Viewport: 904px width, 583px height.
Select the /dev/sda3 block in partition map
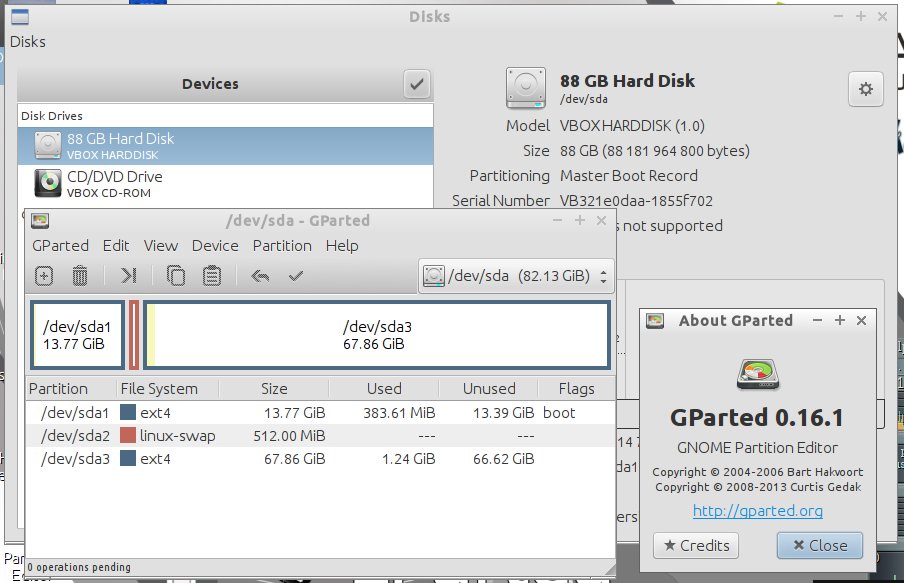pyautogui.click(x=377, y=335)
